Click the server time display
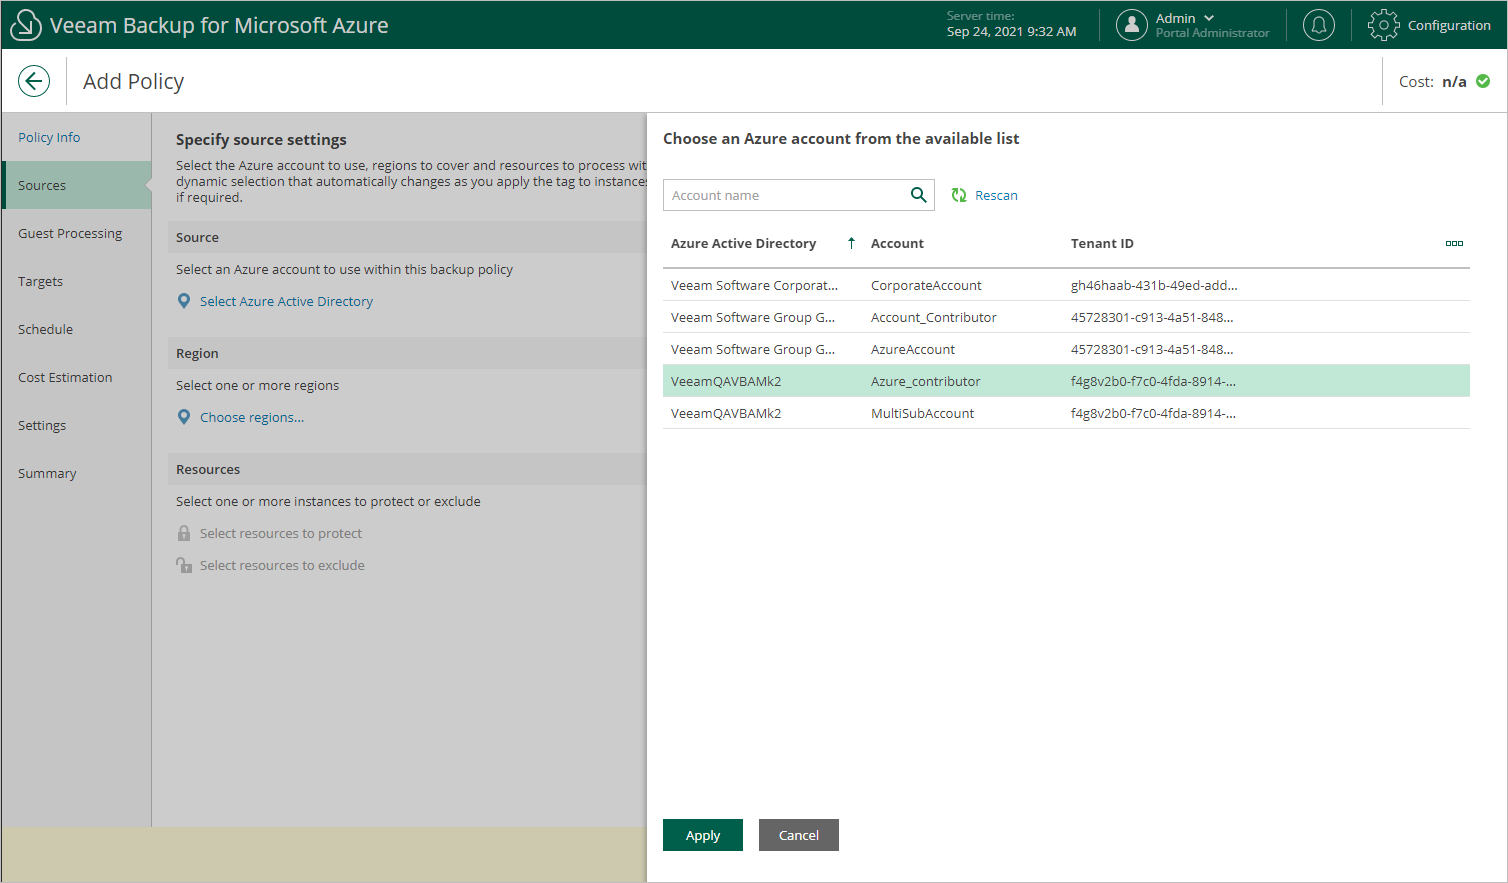The image size is (1508, 883). [x=1011, y=24]
